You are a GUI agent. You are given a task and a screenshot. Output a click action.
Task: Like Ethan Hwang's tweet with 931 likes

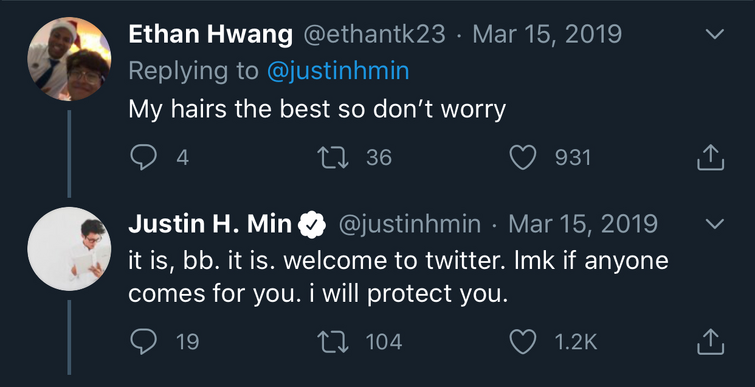click(523, 158)
